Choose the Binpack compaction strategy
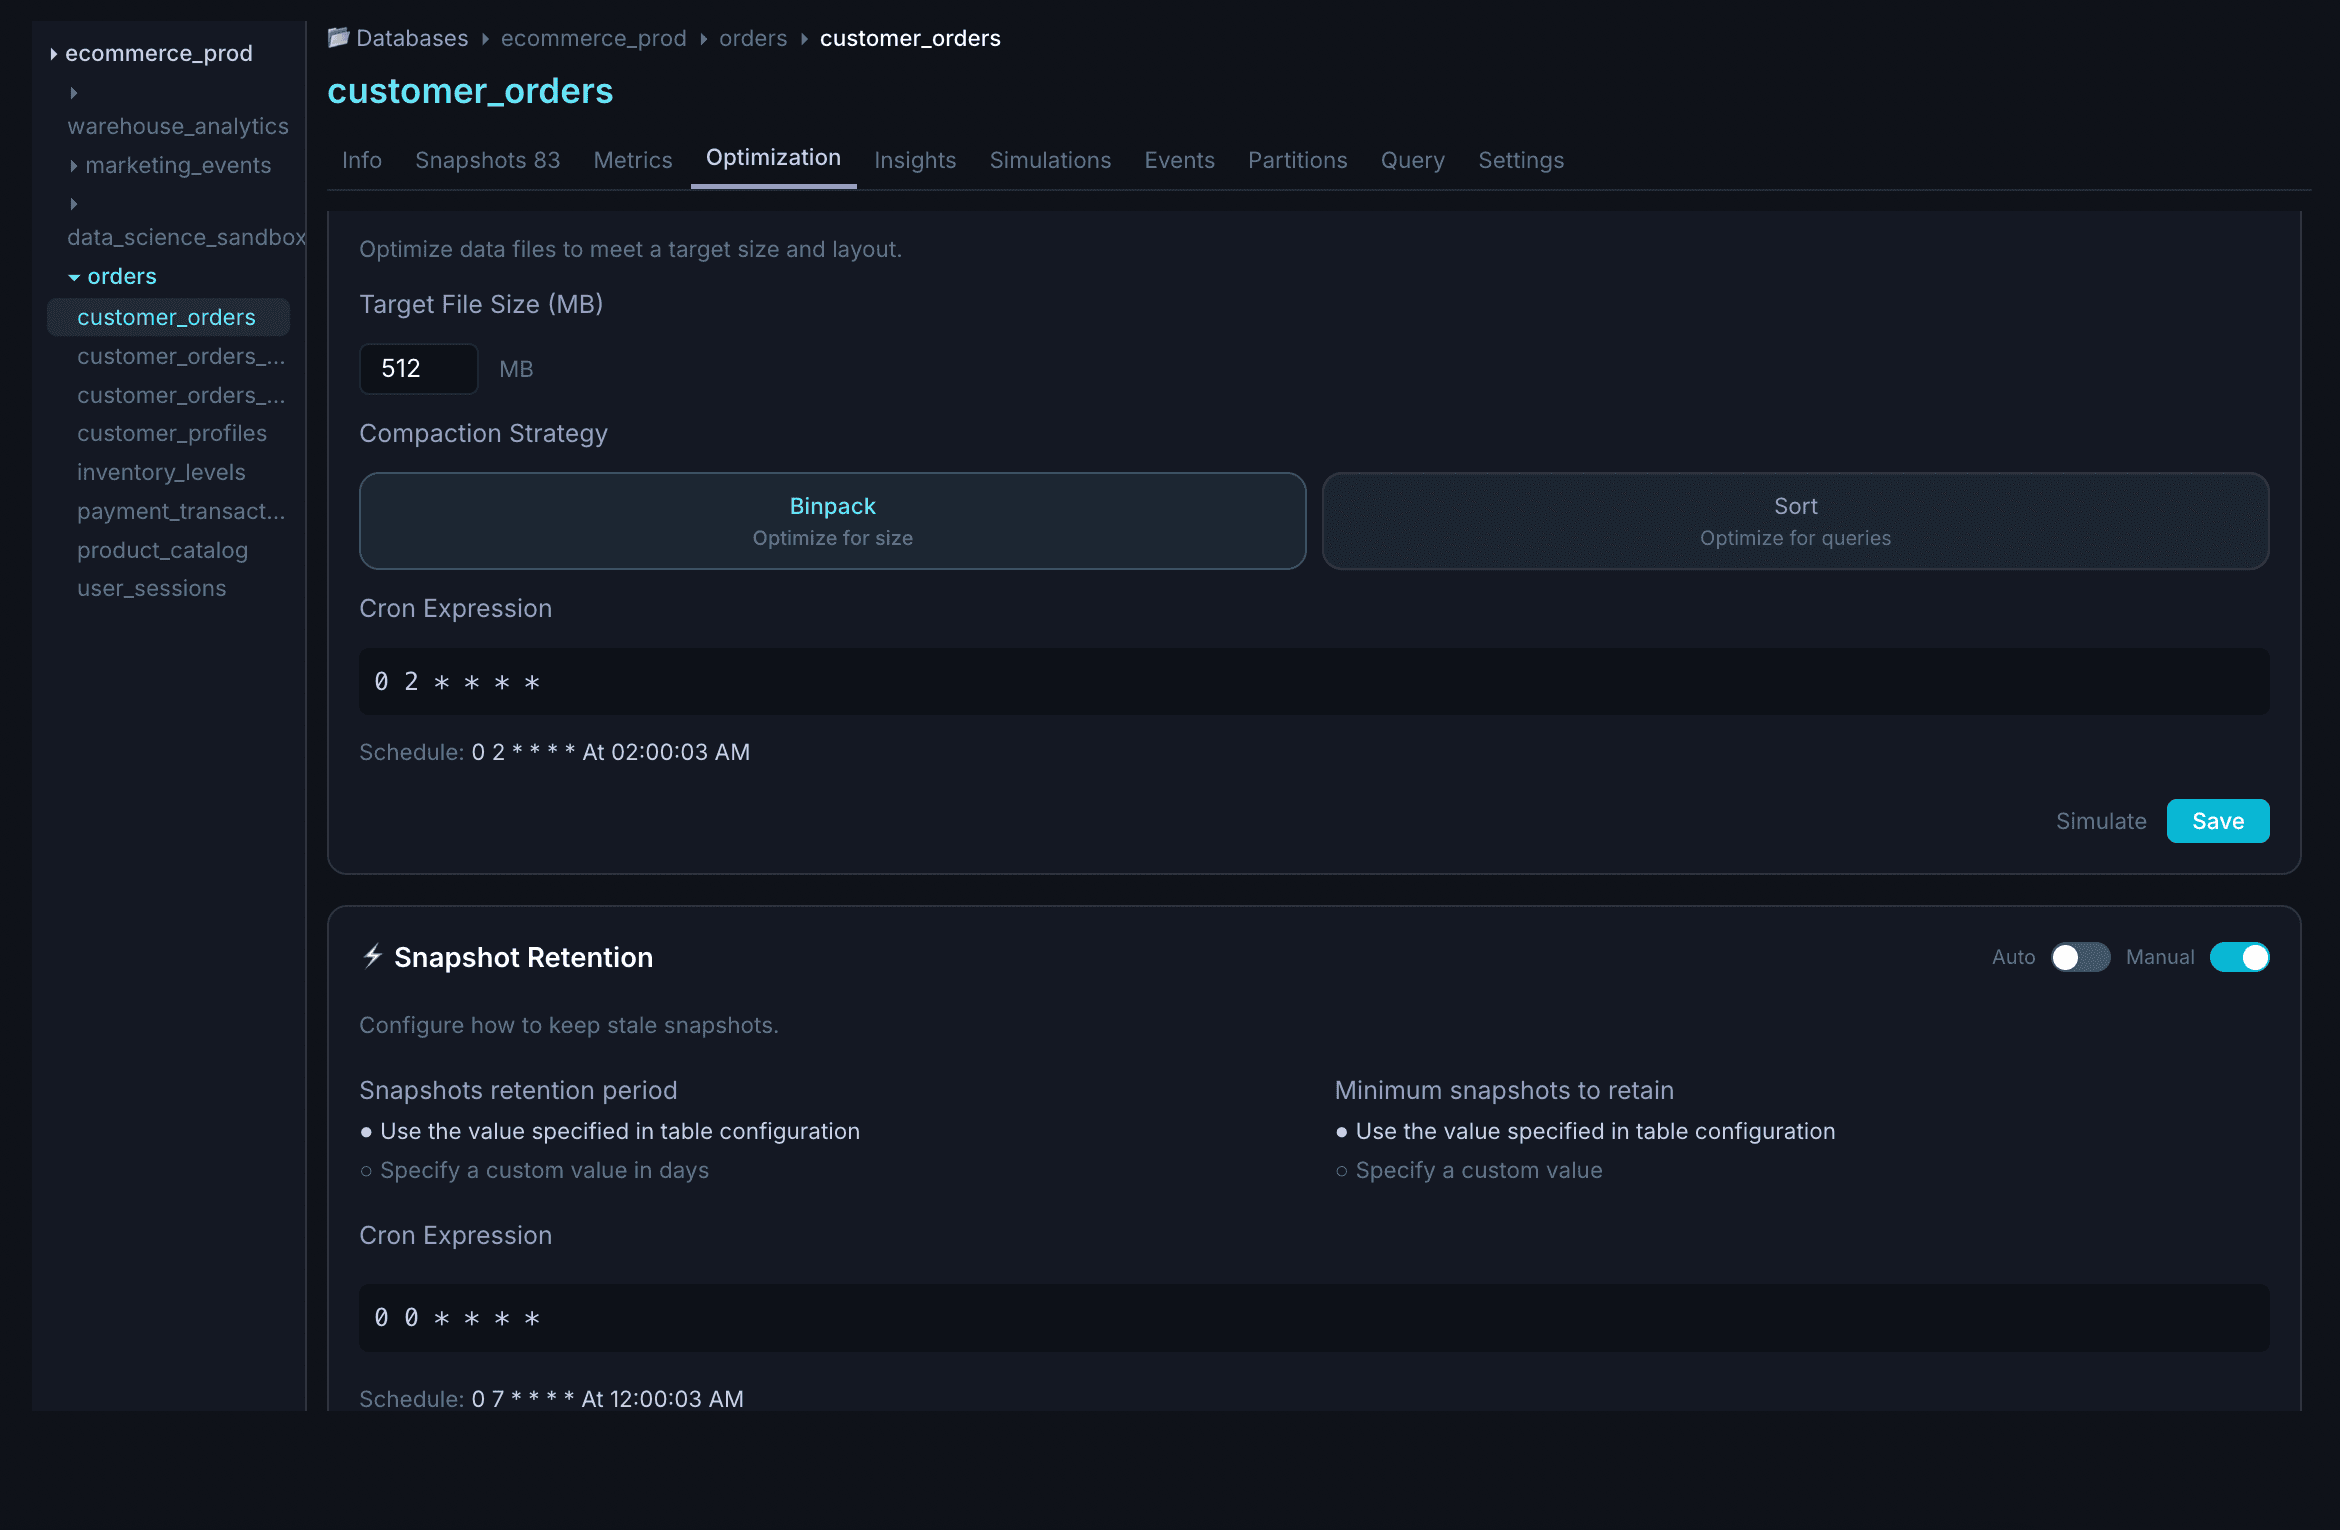Screen dimensions: 2340x1530 tap(832, 521)
